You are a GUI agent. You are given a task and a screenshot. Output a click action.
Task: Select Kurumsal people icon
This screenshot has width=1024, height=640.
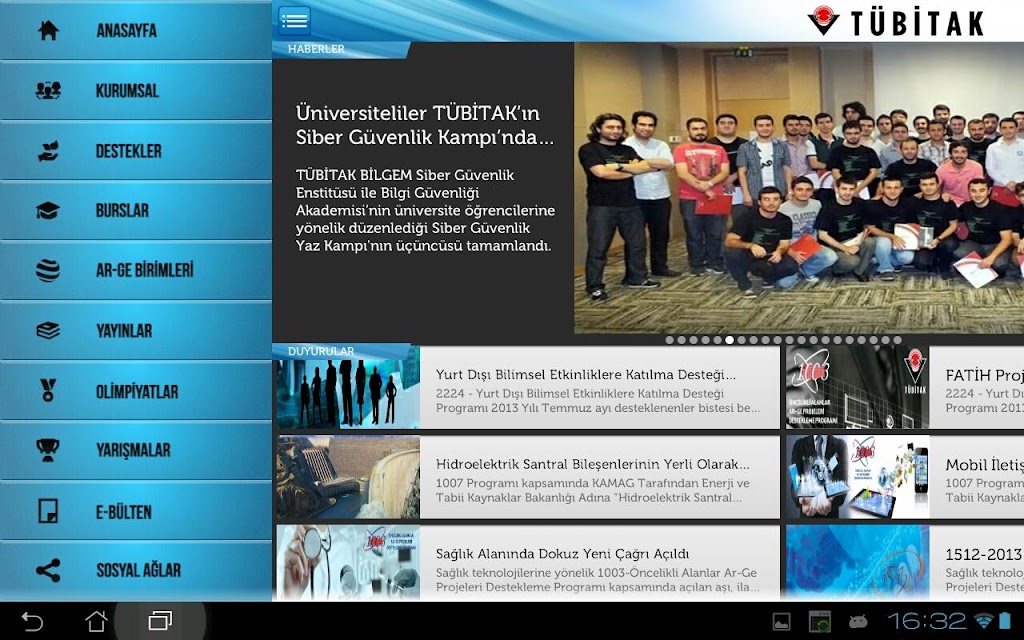(x=48, y=90)
